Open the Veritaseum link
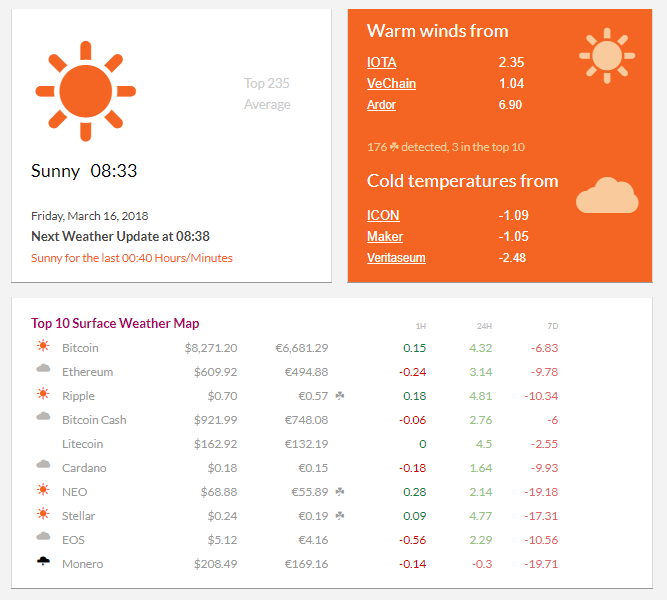The width and height of the screenshot is (667, 600). [x=396, y=257]
